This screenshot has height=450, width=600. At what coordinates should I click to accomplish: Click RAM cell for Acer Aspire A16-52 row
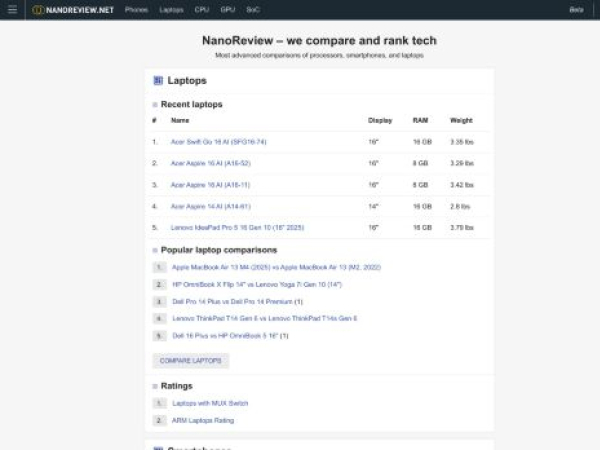[420, 163]
